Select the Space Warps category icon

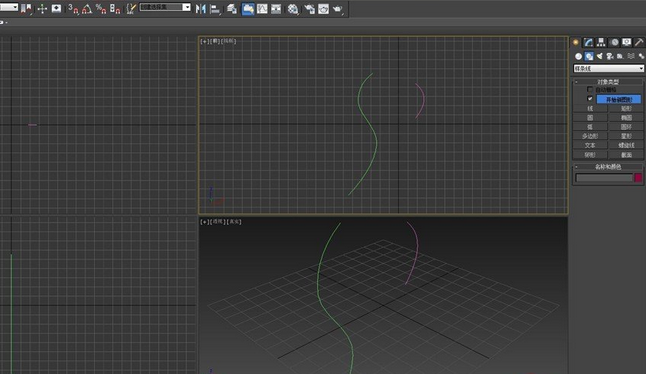pyautogui.click(x=631, y=56)
